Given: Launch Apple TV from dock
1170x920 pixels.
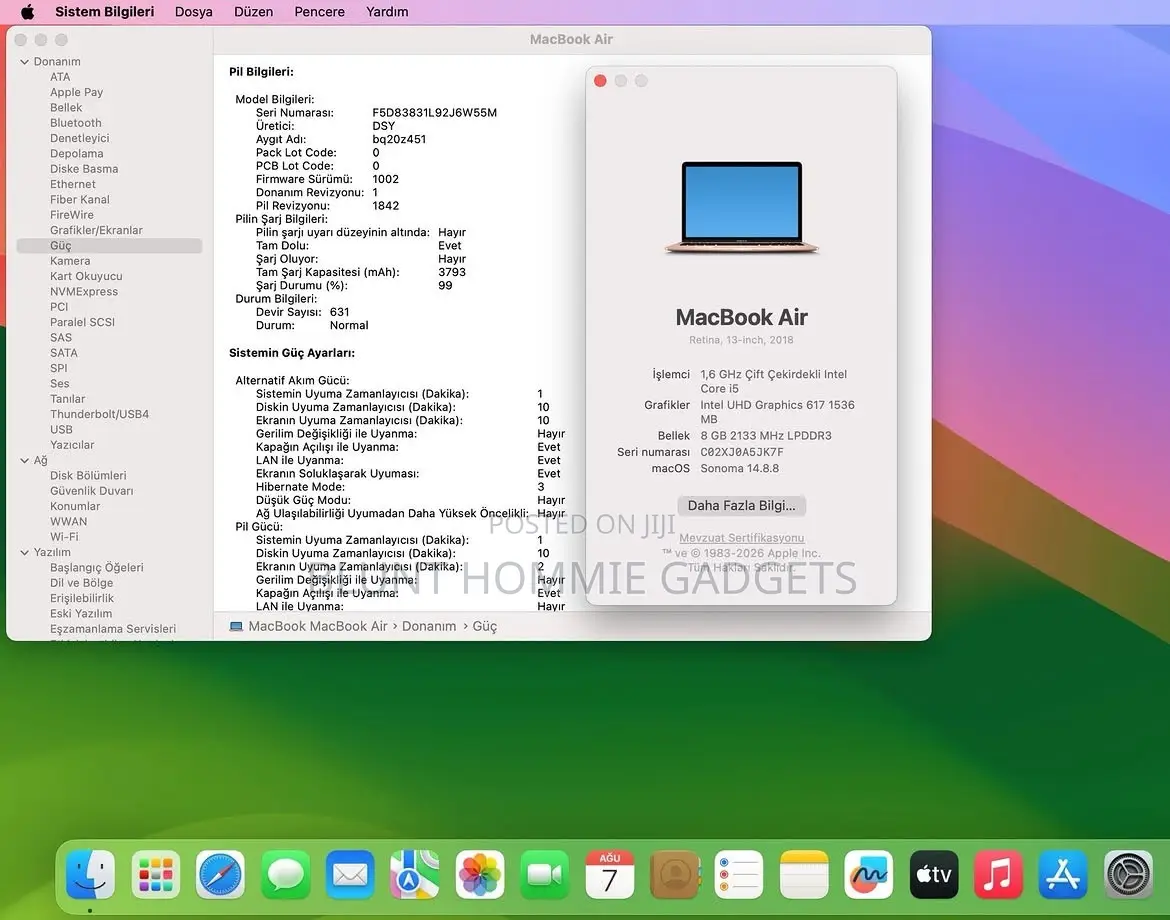Looking at the screenshot, I should (x=933, y=874).
